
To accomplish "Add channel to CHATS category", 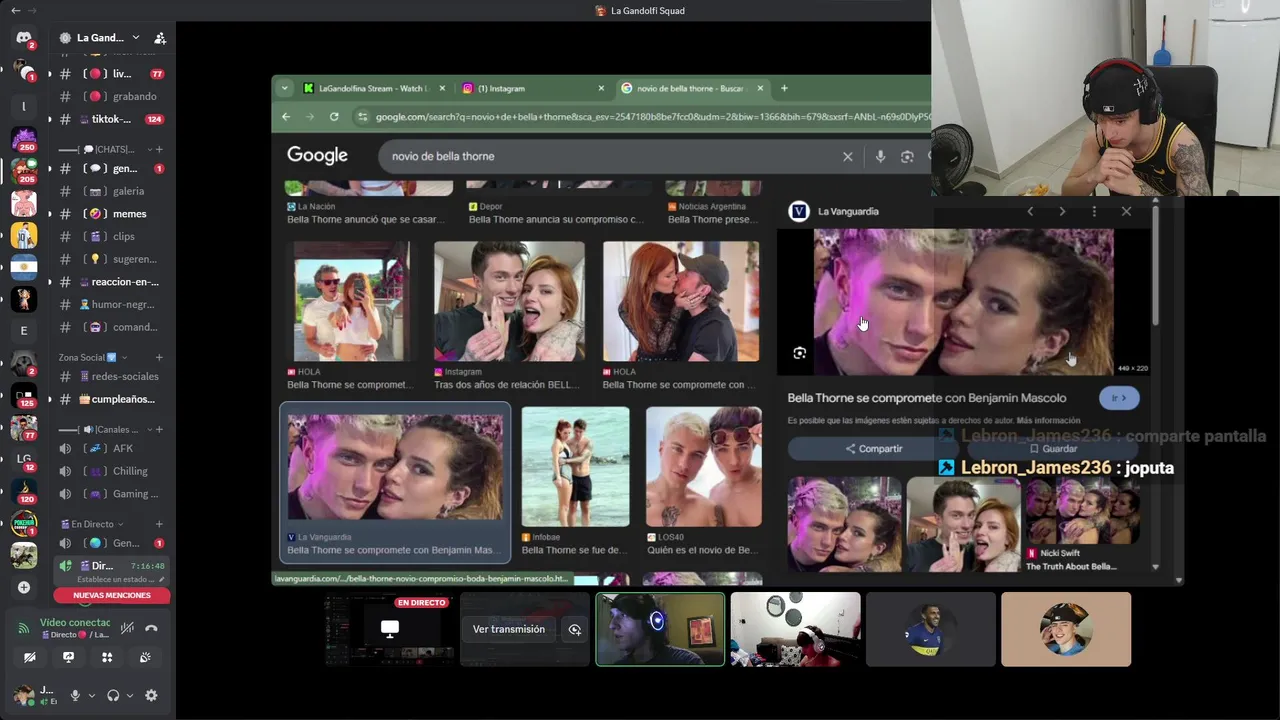I will pos(159,149).
